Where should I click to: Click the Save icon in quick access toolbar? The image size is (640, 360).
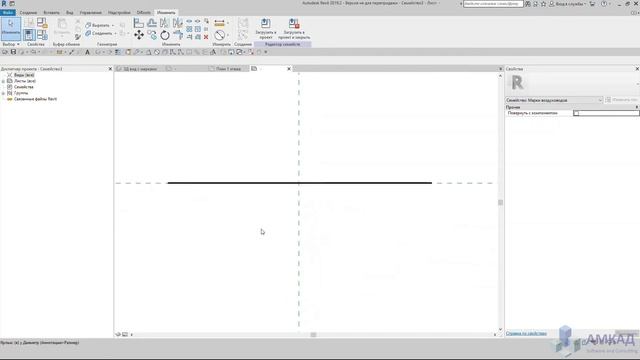(x=13, y=52)
